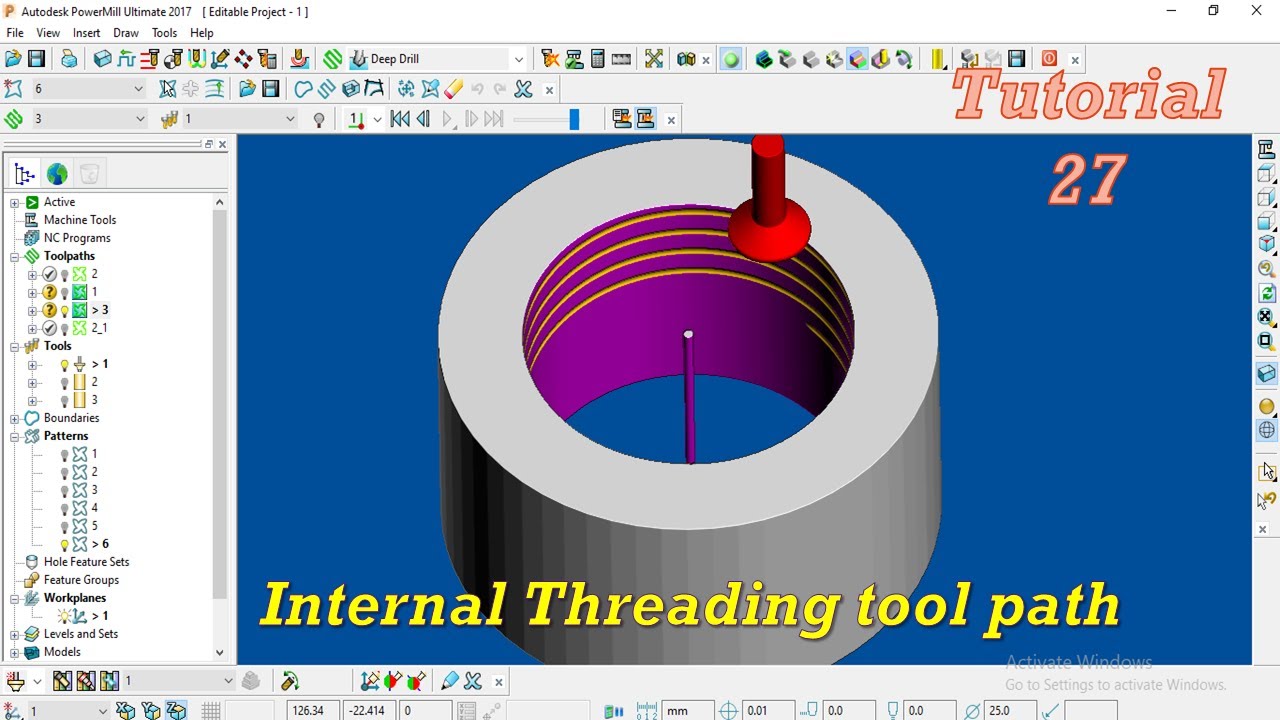Click the measure ruler icon
The height and width of the screenshot is (720, 1280).
click(x=621, y=59)
